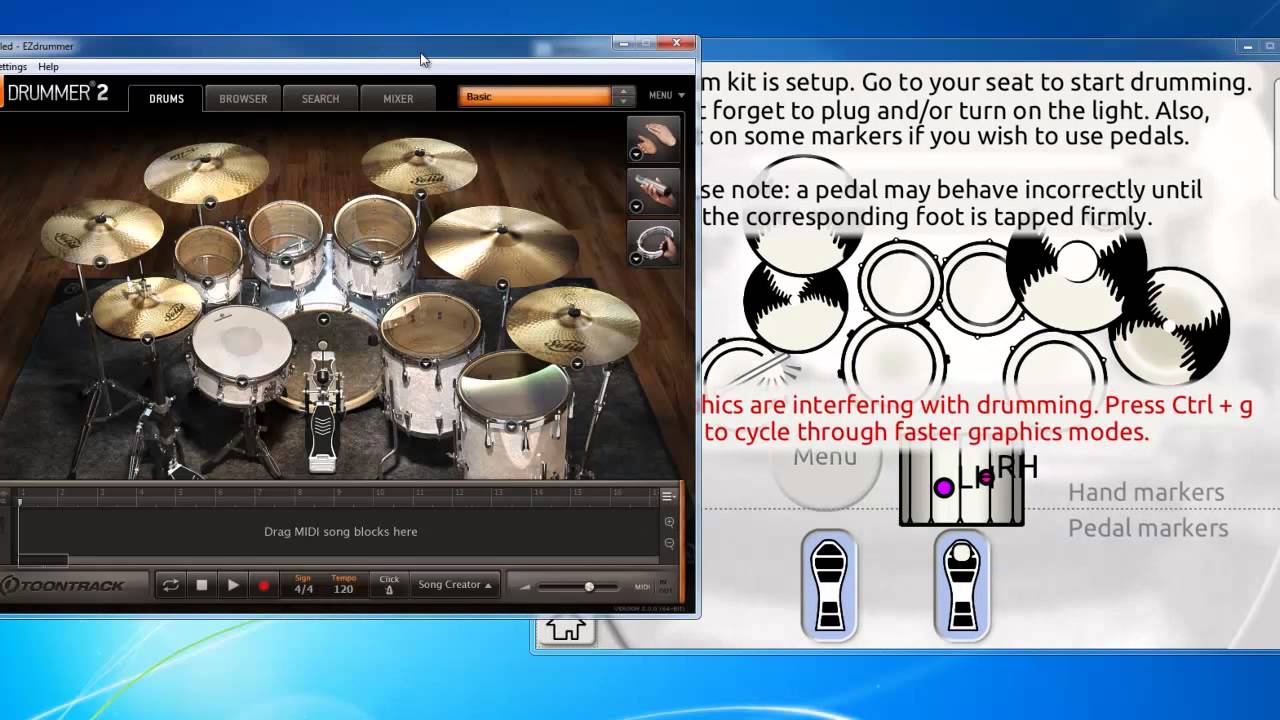Screen dimensions: 1280x720
Task: Tap the right foot pedal icon
Action: coord(962,586)
